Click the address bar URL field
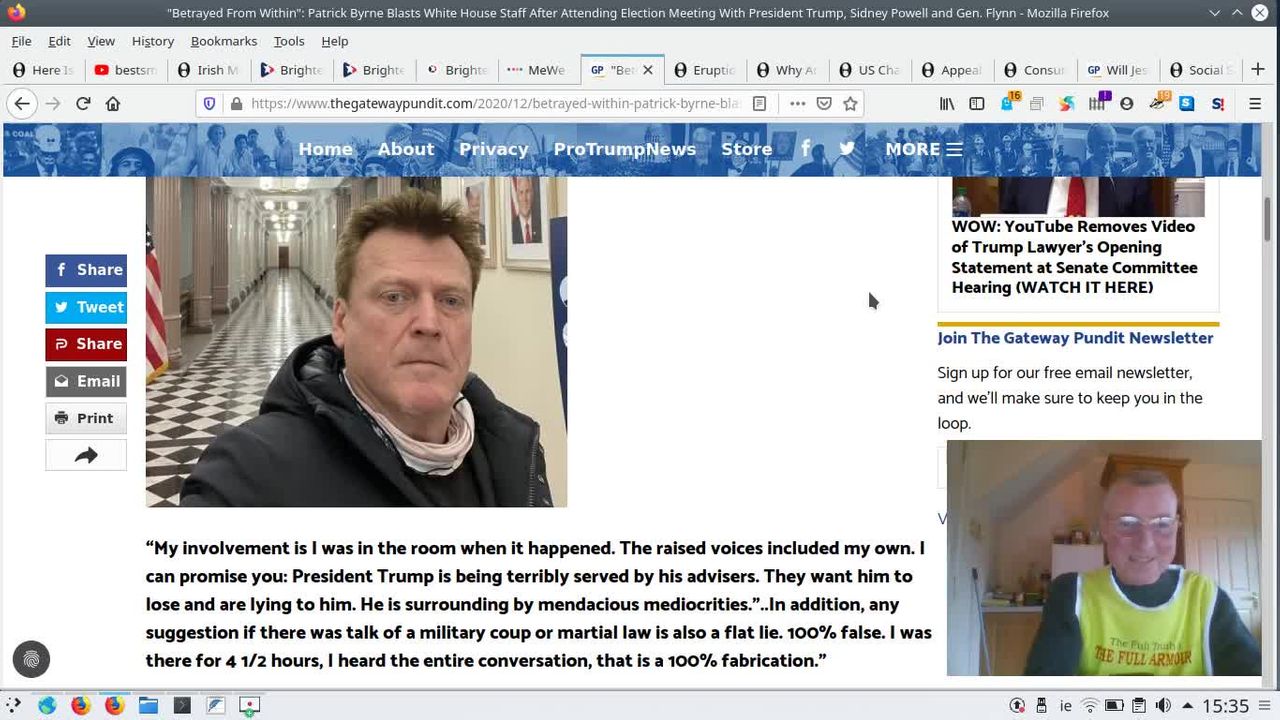The height and width of the screenshot is (720, 1280). pos(490,104)
